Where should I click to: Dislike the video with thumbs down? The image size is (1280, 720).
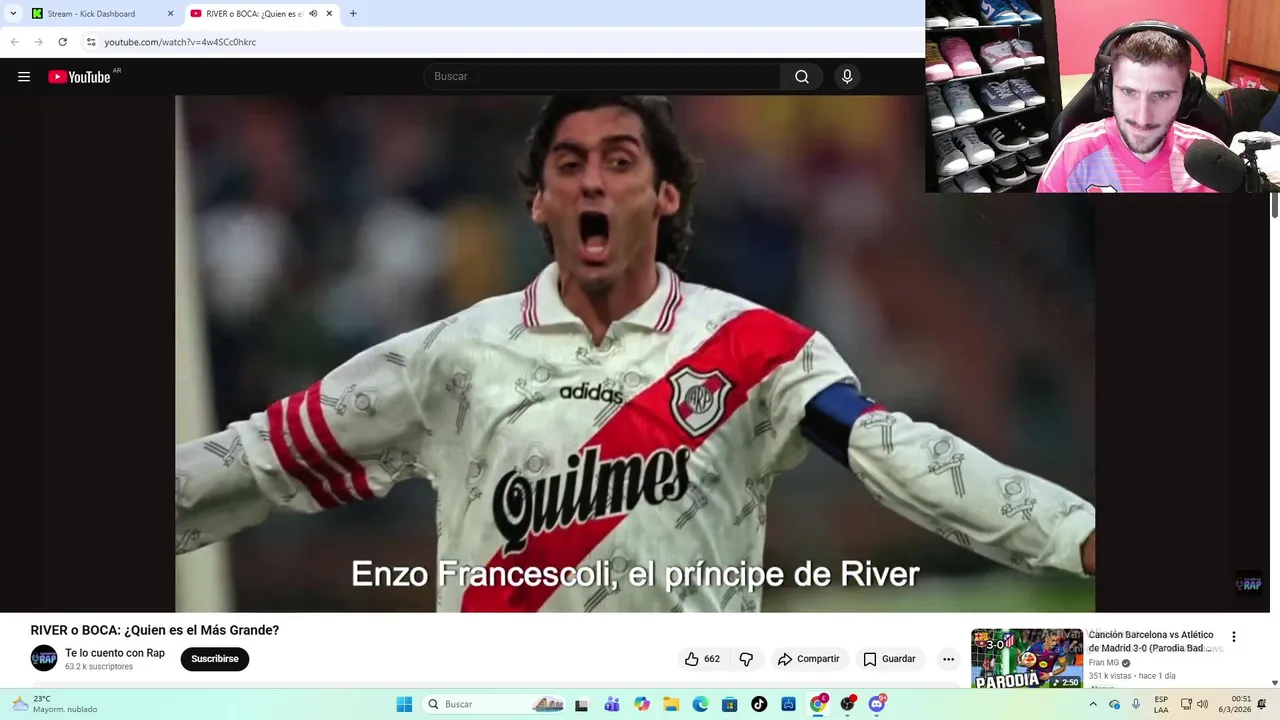pyautogui.click(x=746, y=659)
